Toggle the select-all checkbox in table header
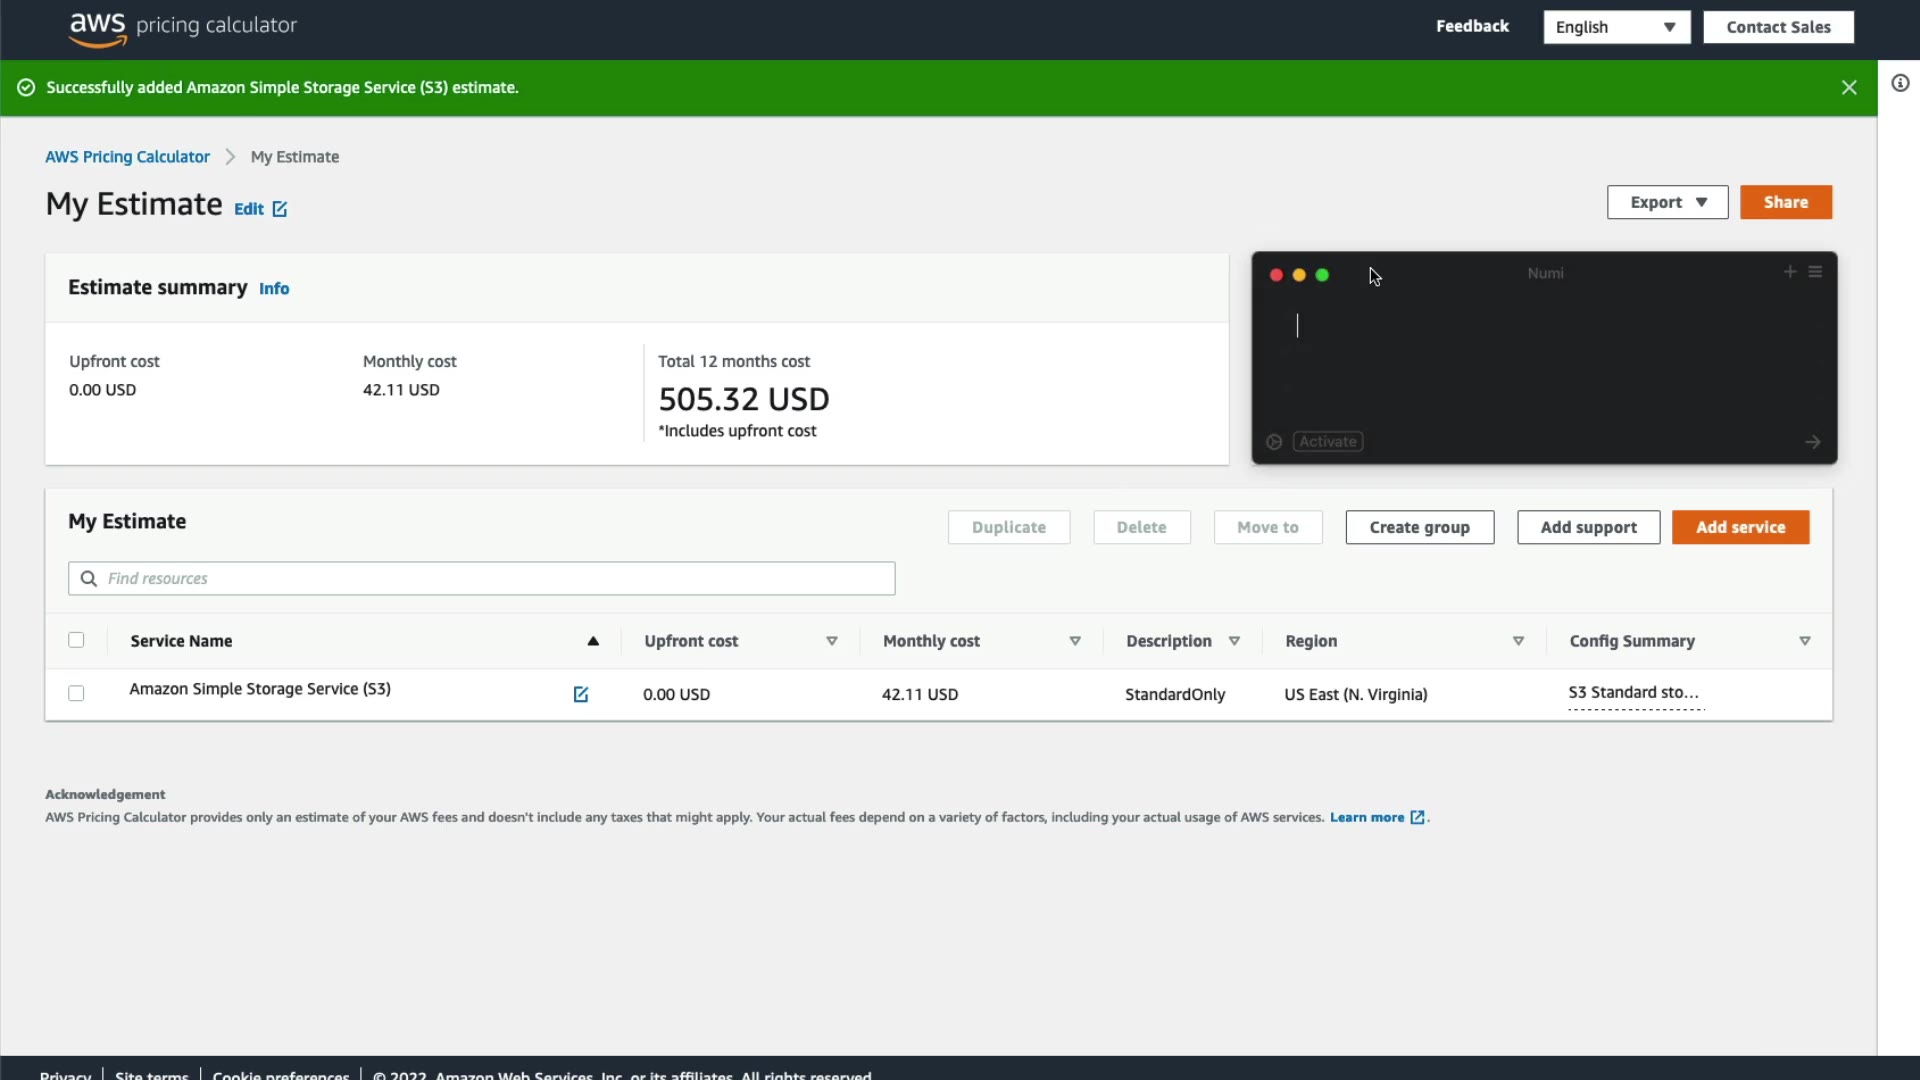Screen dimensions: 1920x1080 (x=76, y=640)
